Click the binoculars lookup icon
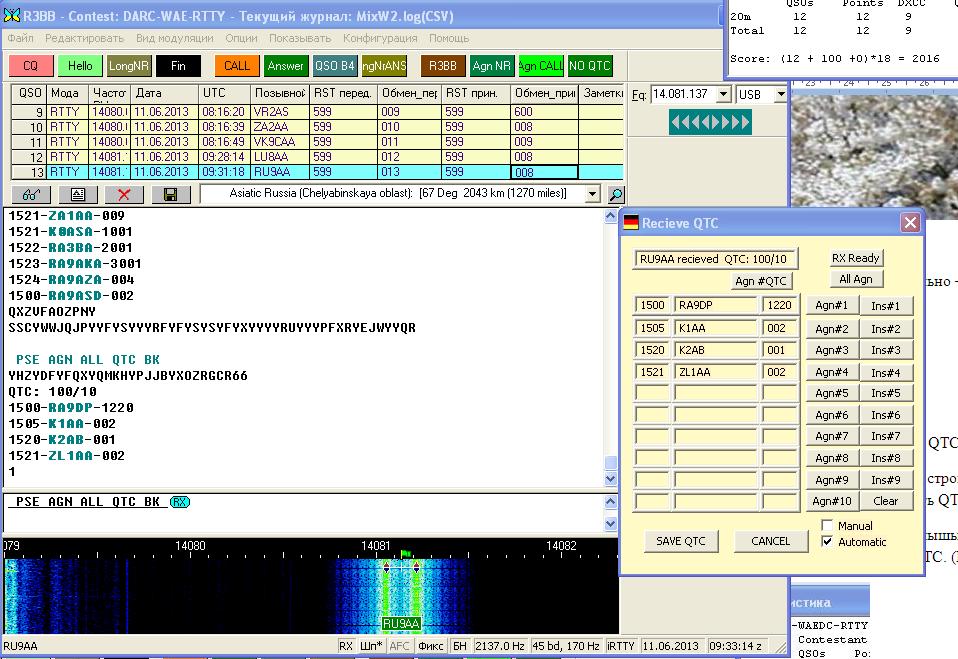Image resolution: width=958 pixels, height=659 pixels. point(30,195)
